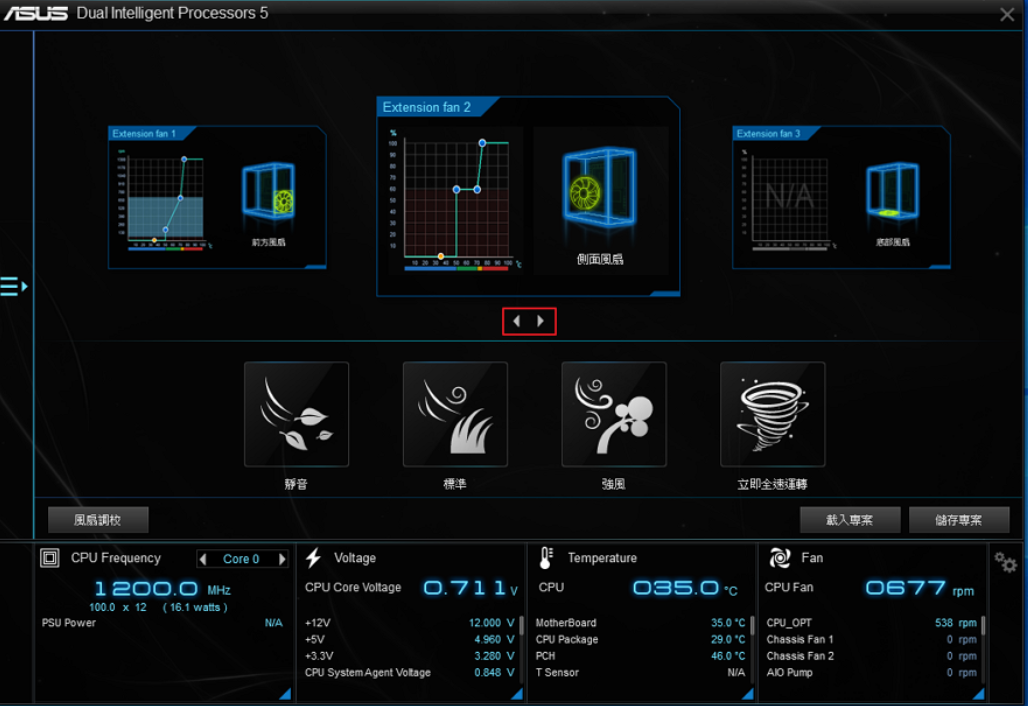The image size is (1028, 706).
Task: Click the bottom fan chassis icon
Action: click(892, 192)
